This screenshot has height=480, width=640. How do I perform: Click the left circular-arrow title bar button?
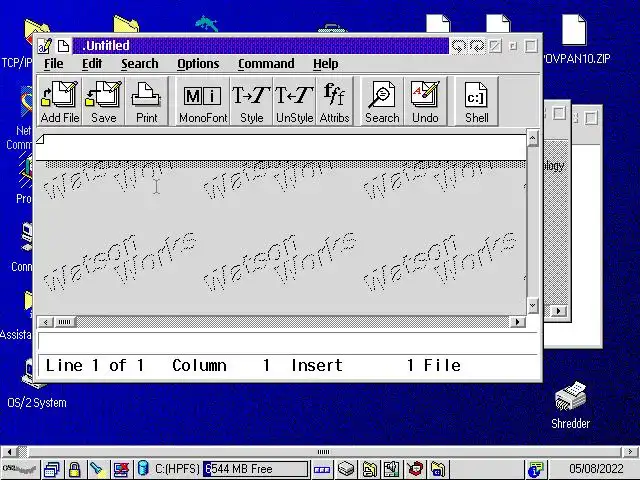tap(459, 46)
